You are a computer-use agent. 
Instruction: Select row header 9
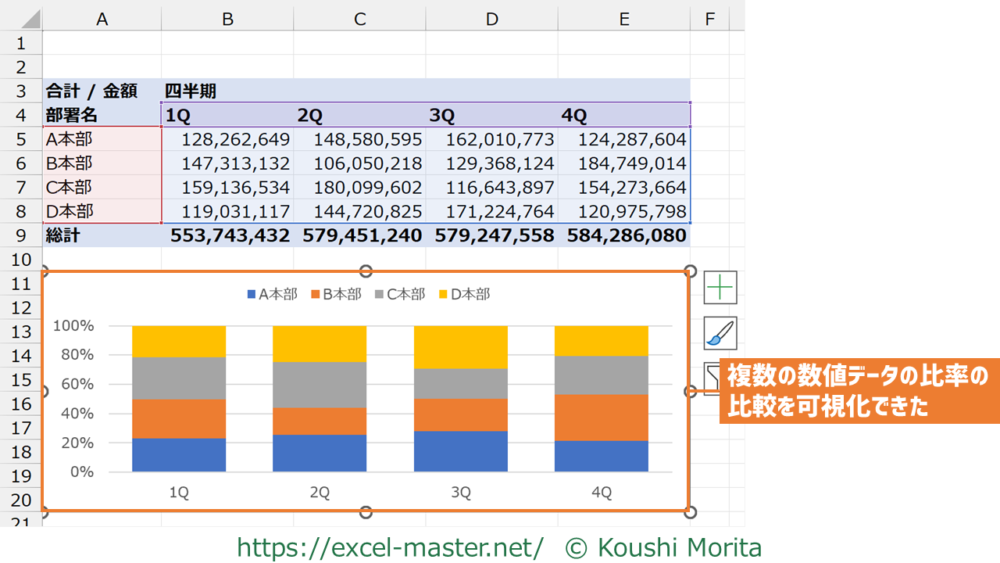(x=21, y=236)
